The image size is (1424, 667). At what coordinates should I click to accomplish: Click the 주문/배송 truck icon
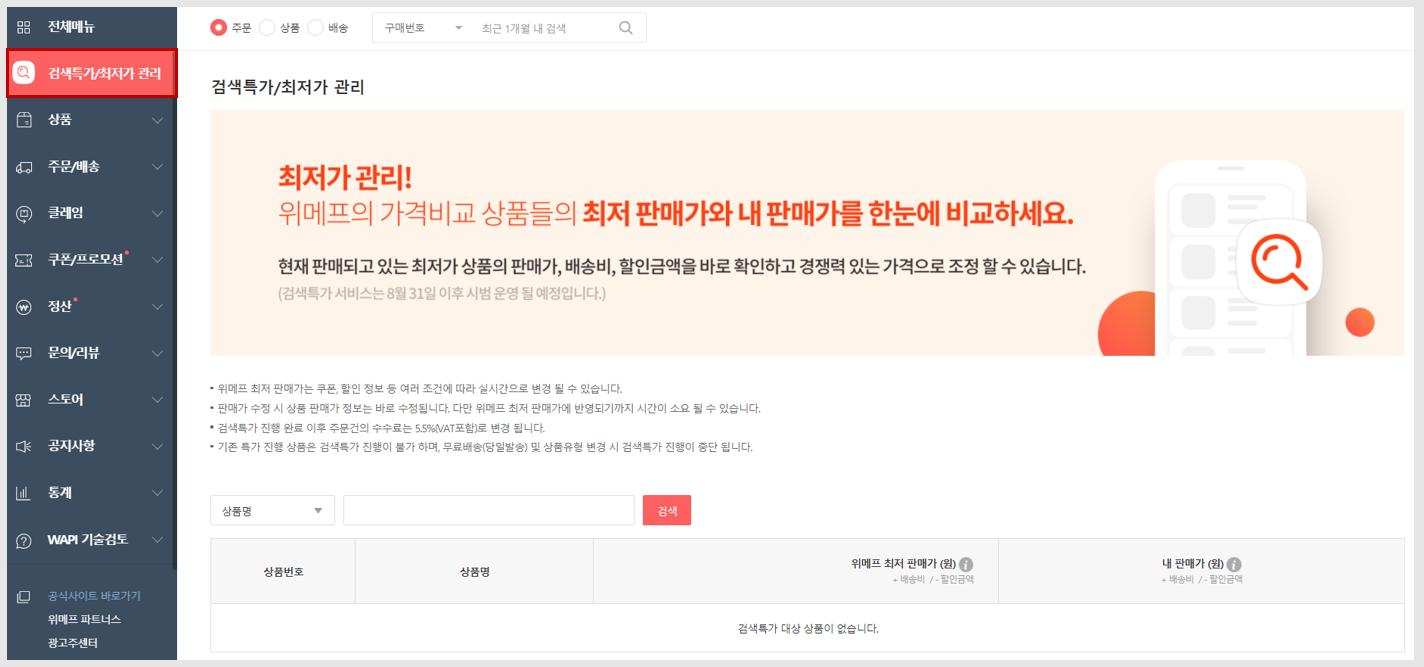(24, 167)
